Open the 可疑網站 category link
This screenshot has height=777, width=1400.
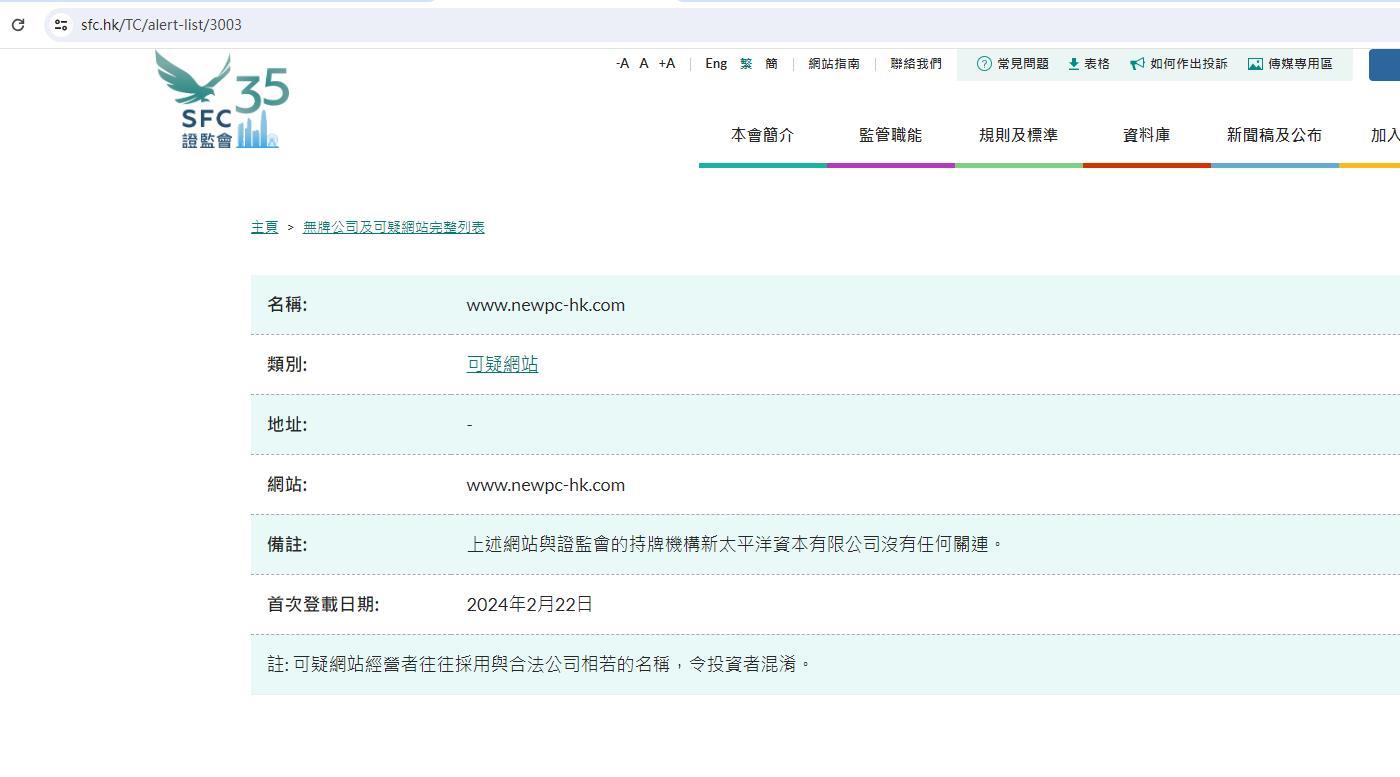pos(502,365)
